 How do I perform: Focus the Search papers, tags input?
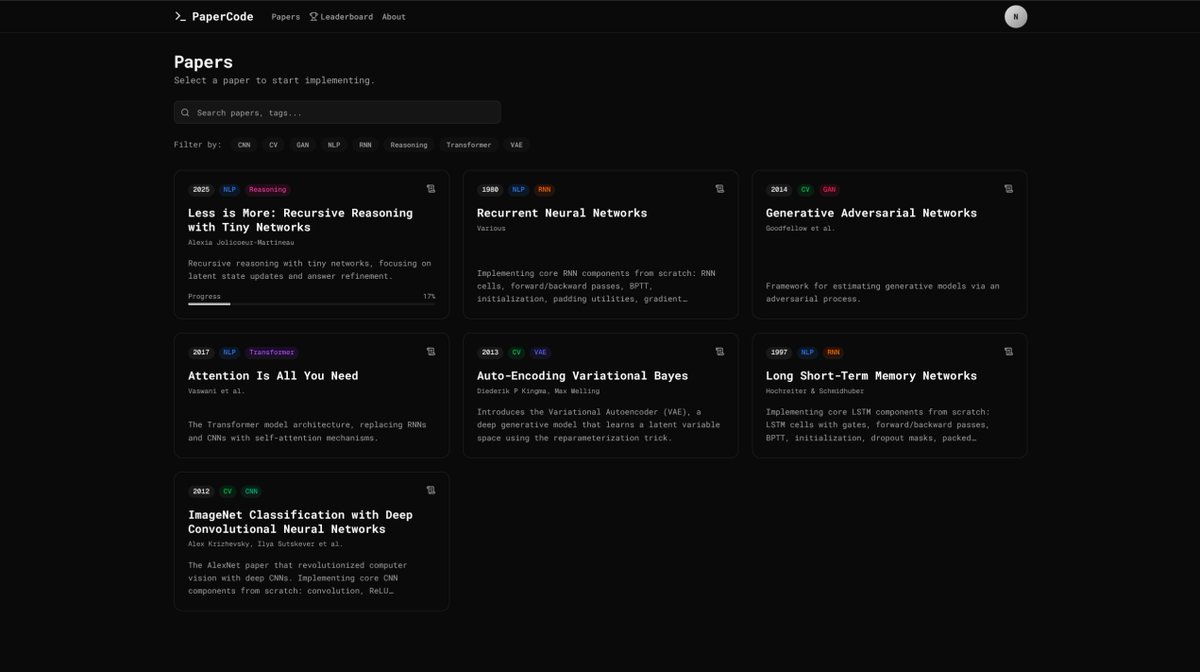(337, 113)
